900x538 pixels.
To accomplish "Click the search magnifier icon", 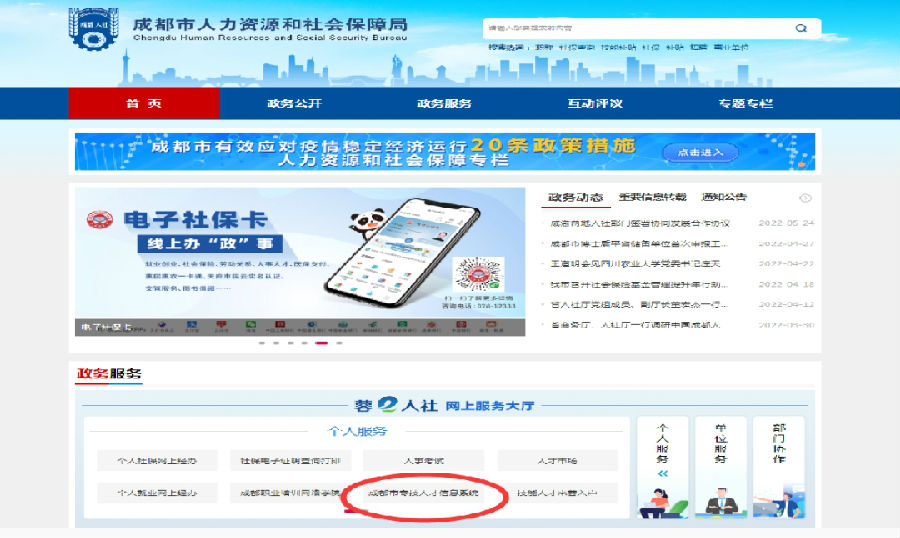I will 801,28.
